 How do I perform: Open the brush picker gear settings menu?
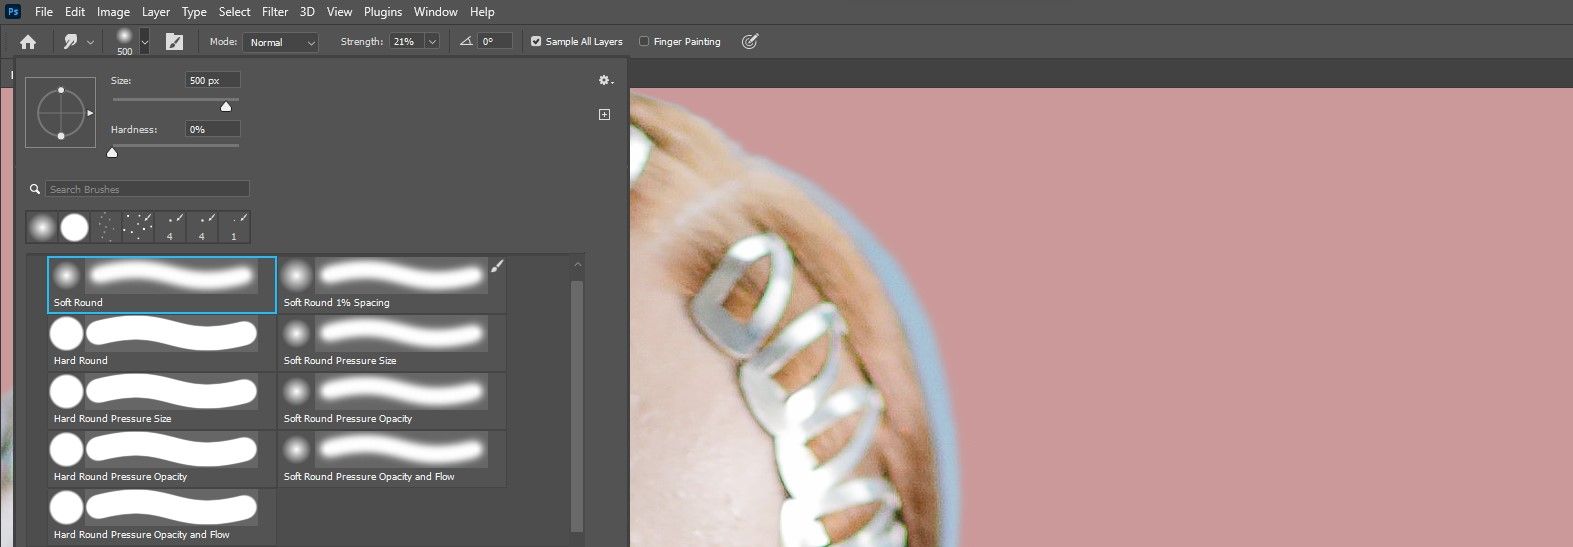click(x=606, y=80)
